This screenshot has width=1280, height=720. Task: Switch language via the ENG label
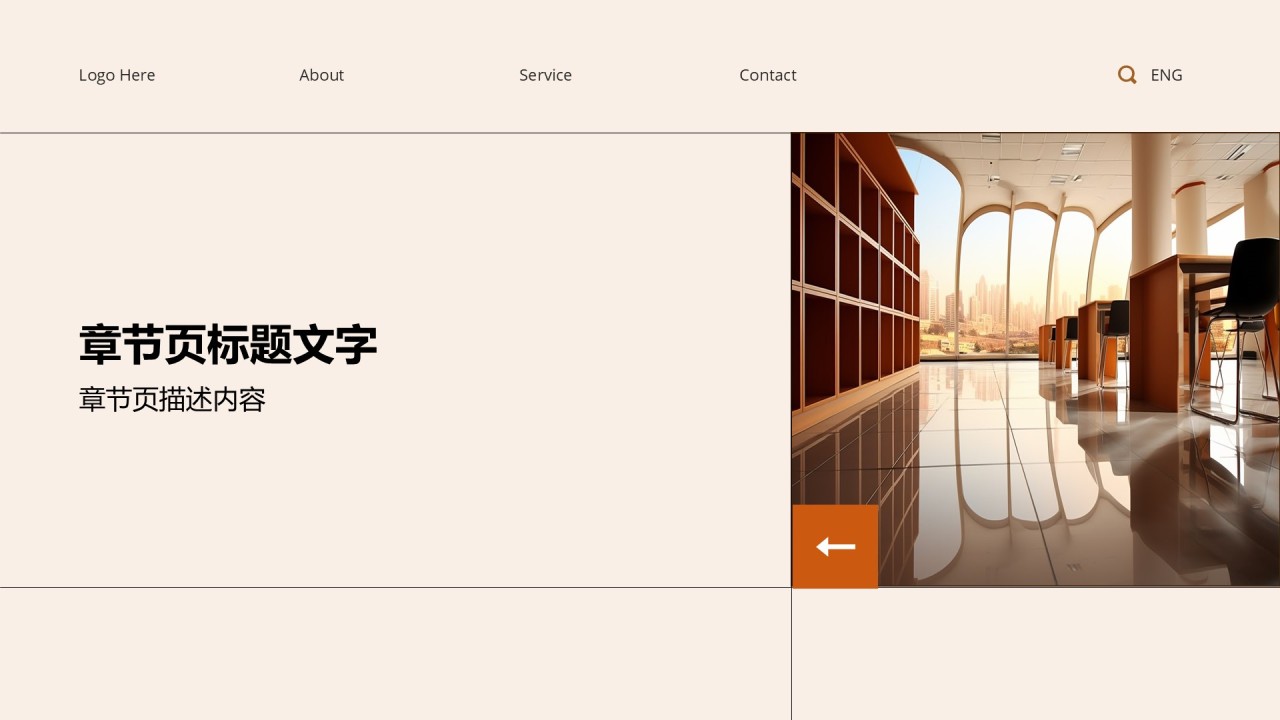[x=1166, y=75]
